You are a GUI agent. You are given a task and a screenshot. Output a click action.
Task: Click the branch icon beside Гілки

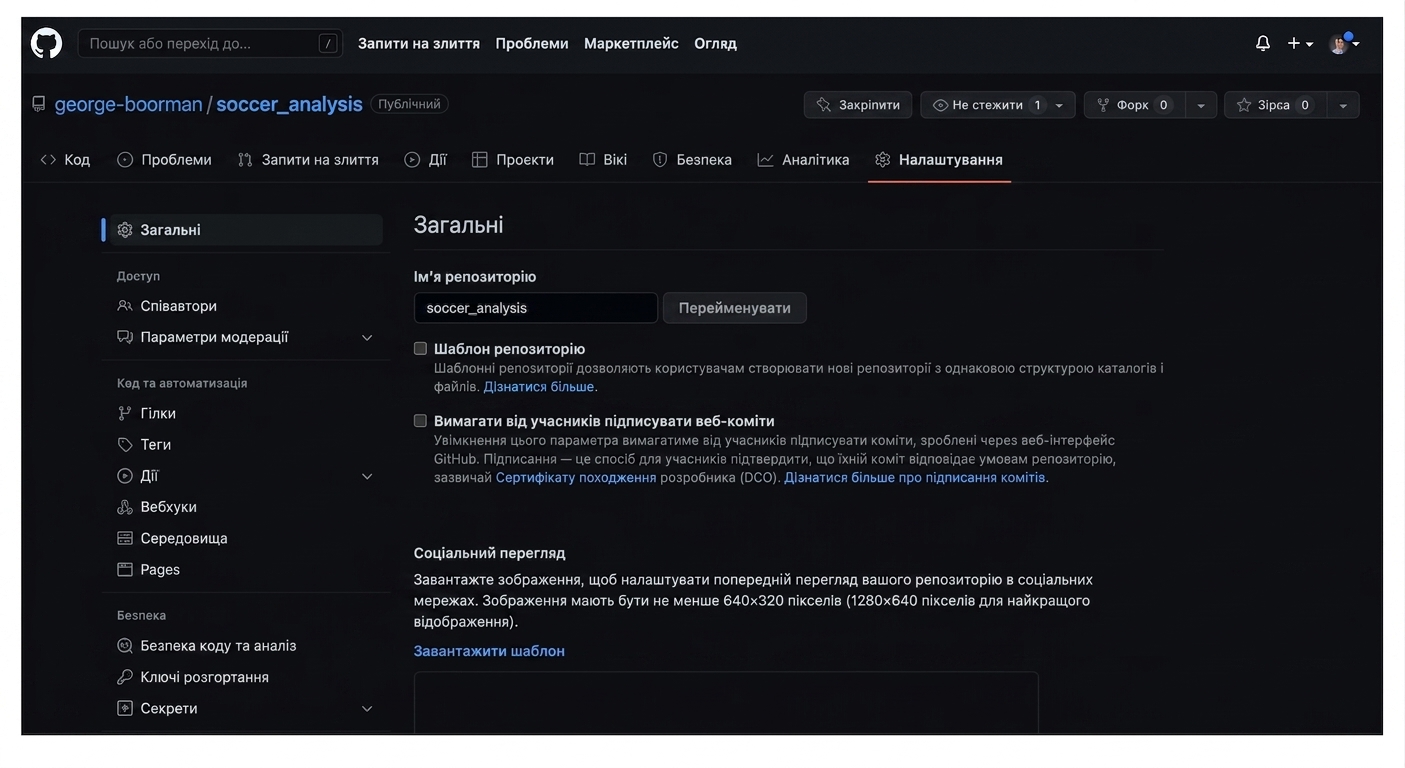tap(125, 413)
